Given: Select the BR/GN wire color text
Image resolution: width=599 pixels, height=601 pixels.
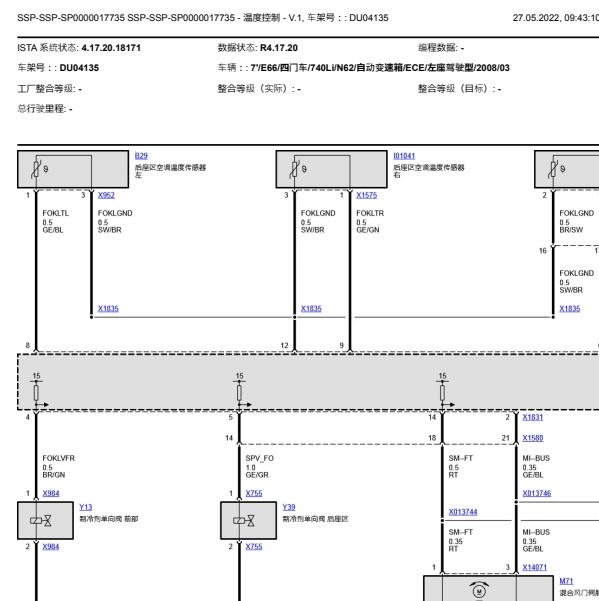Looking at the screenshot, I should point(54,475).
